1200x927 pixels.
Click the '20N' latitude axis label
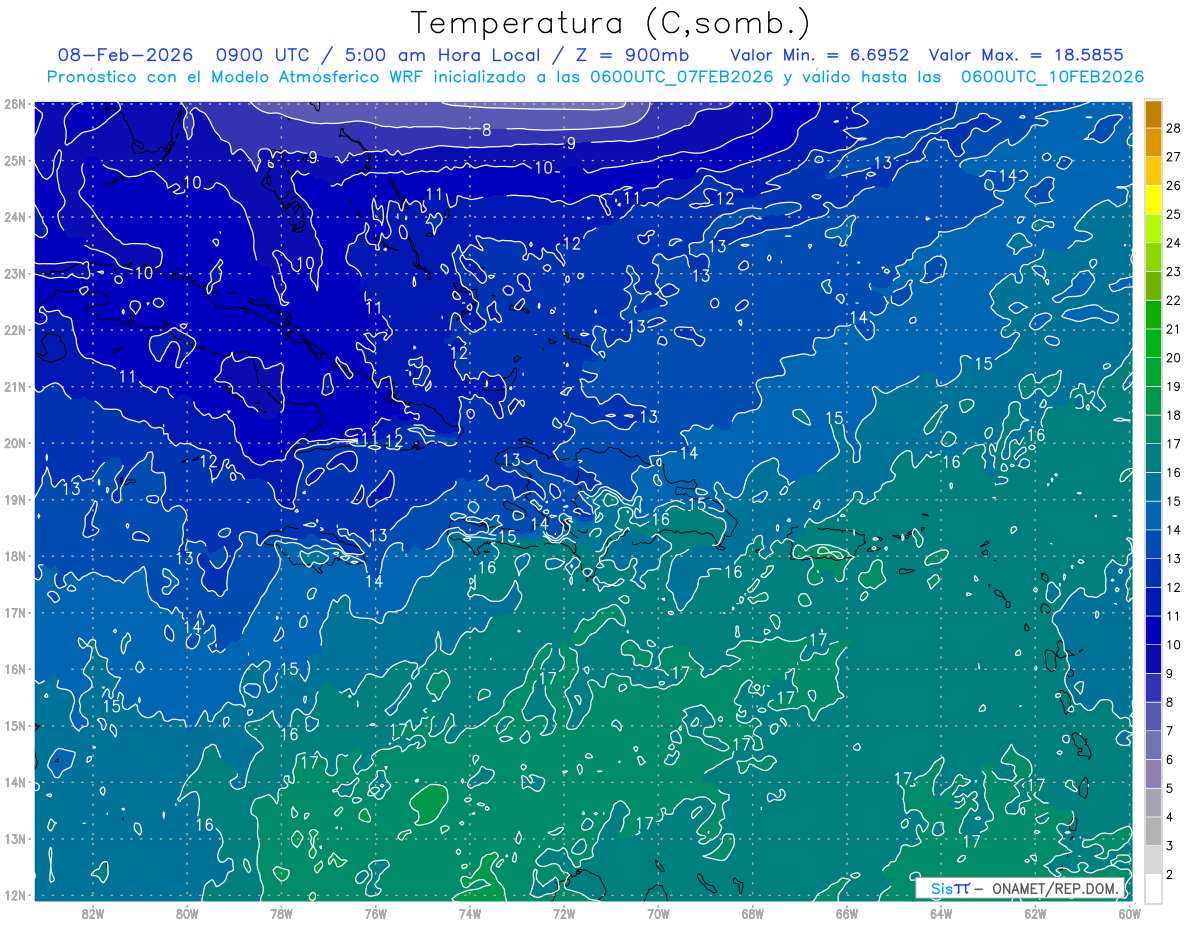[14, 443]
